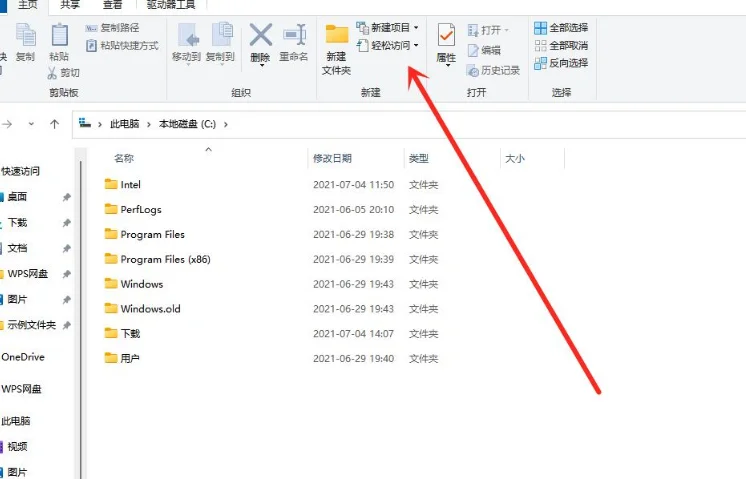Select the Program Files (x86) folder
The image size is (746, 479).
point(165,259)
